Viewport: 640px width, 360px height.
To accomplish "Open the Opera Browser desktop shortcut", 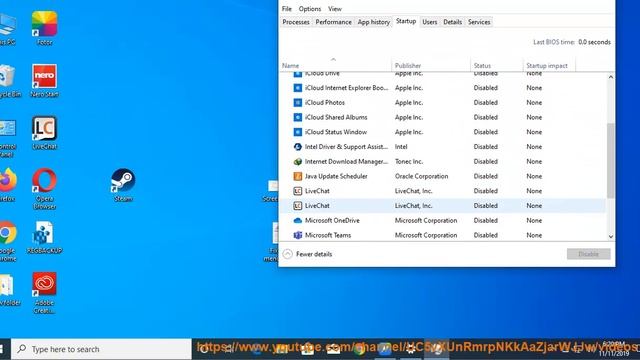I will (x=44, y=189).
